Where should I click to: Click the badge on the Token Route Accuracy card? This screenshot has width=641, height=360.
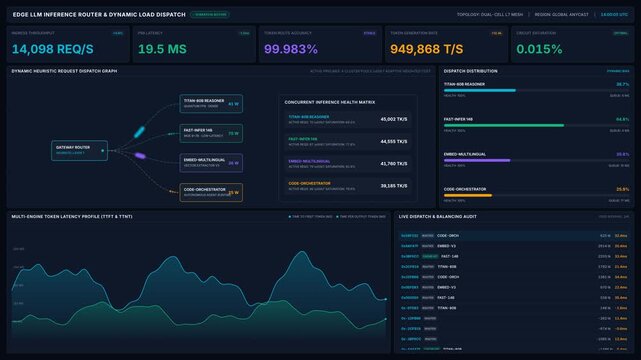click(370, 33)
